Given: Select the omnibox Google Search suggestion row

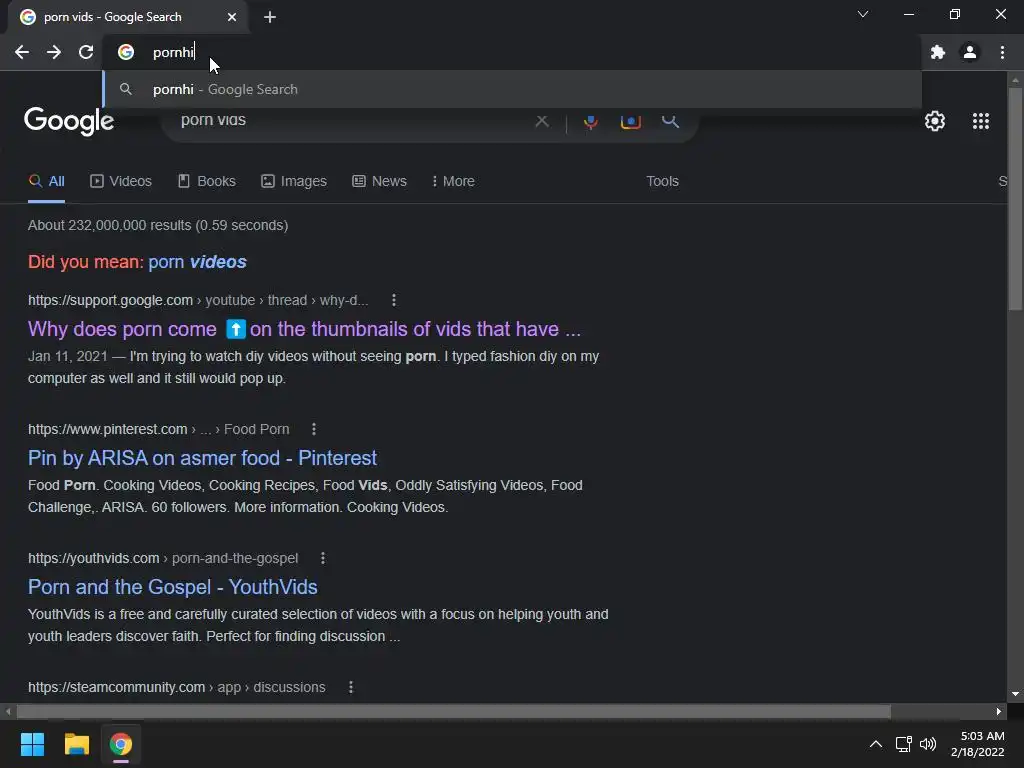Looking at the screenshot, I should (513, 89).
